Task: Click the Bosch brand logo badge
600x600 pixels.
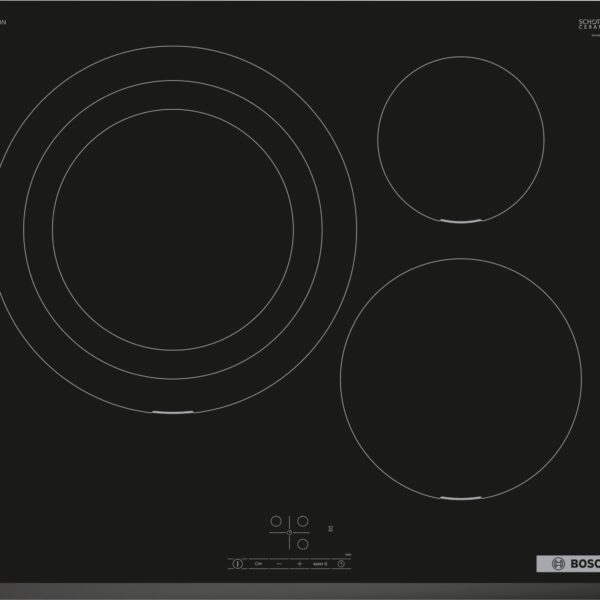Action: 569,562
